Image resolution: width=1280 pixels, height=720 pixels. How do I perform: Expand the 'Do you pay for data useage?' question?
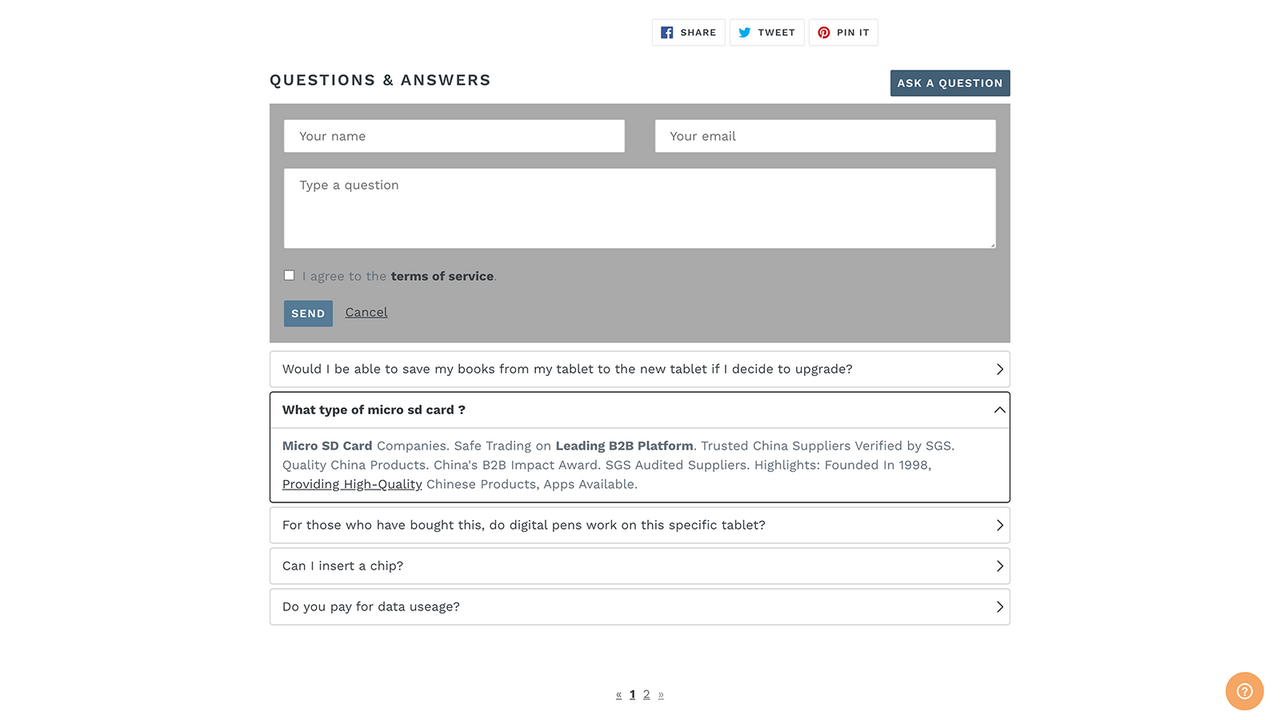tap(640, 606)
